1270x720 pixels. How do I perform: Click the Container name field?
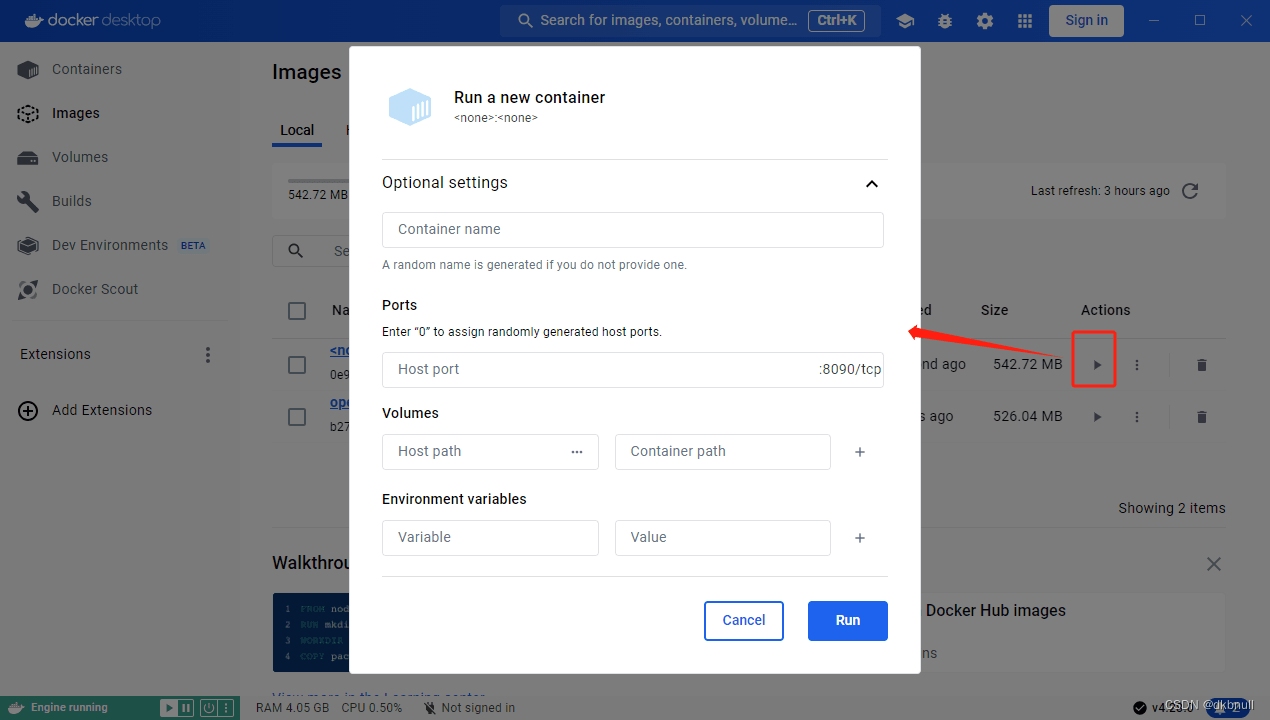(633, 230)
